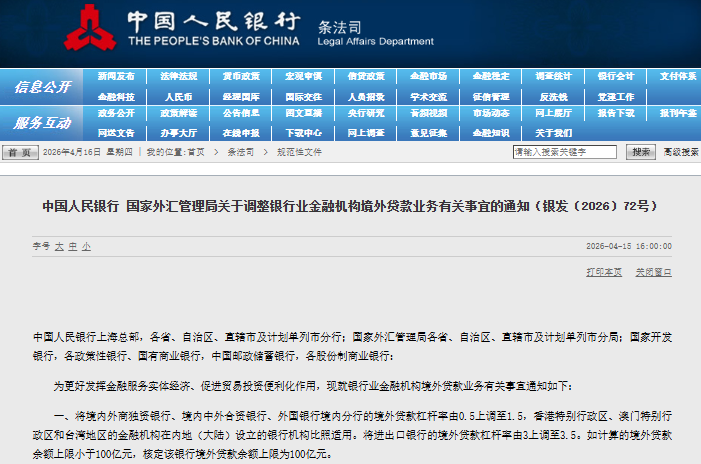This screenshot has height=464, width=701.
Task: Open the 新闻发布 menu item
Action: coord(116,76)
